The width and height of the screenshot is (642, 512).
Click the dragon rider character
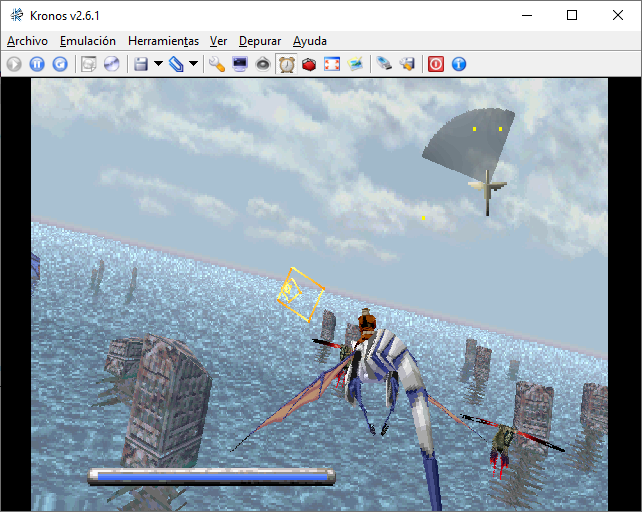[x=367, y=324]
